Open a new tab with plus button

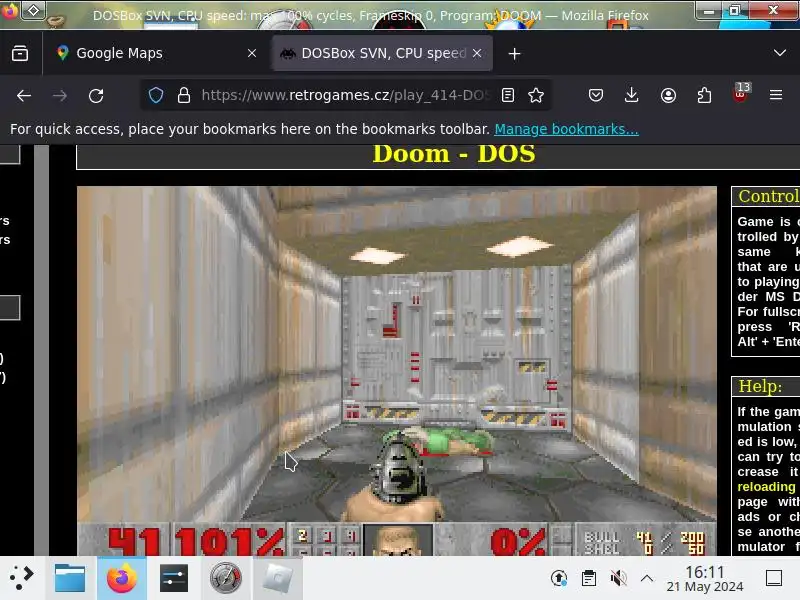tap(514, 54)
